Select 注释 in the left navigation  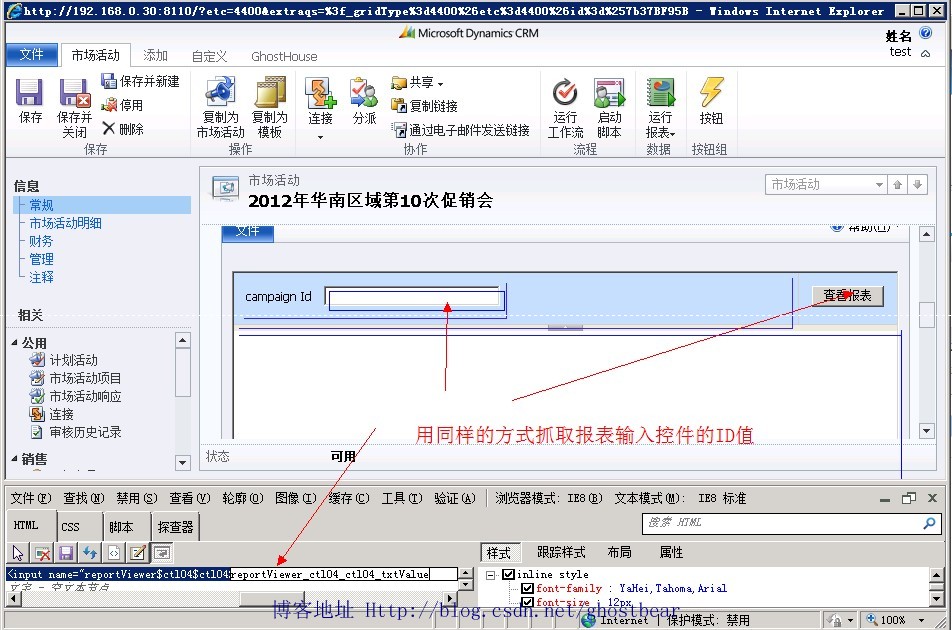pos(41,277)
